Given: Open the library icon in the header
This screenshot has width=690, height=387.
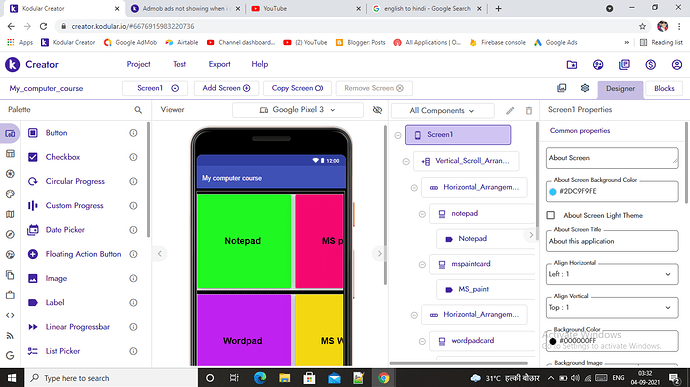Looking at the screenshot, I should [624, 65].
